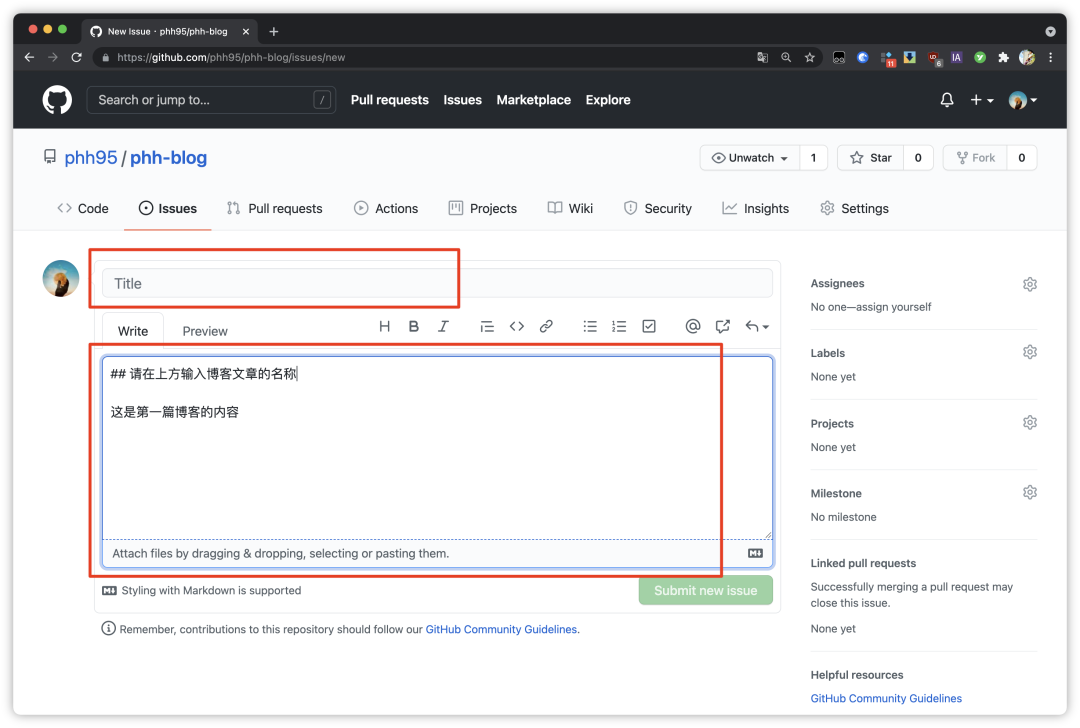The width and height of the screenshot is (1080, 728).
Task: Add a hyperlink using the link icon
Action: click(x=545, y=326)
